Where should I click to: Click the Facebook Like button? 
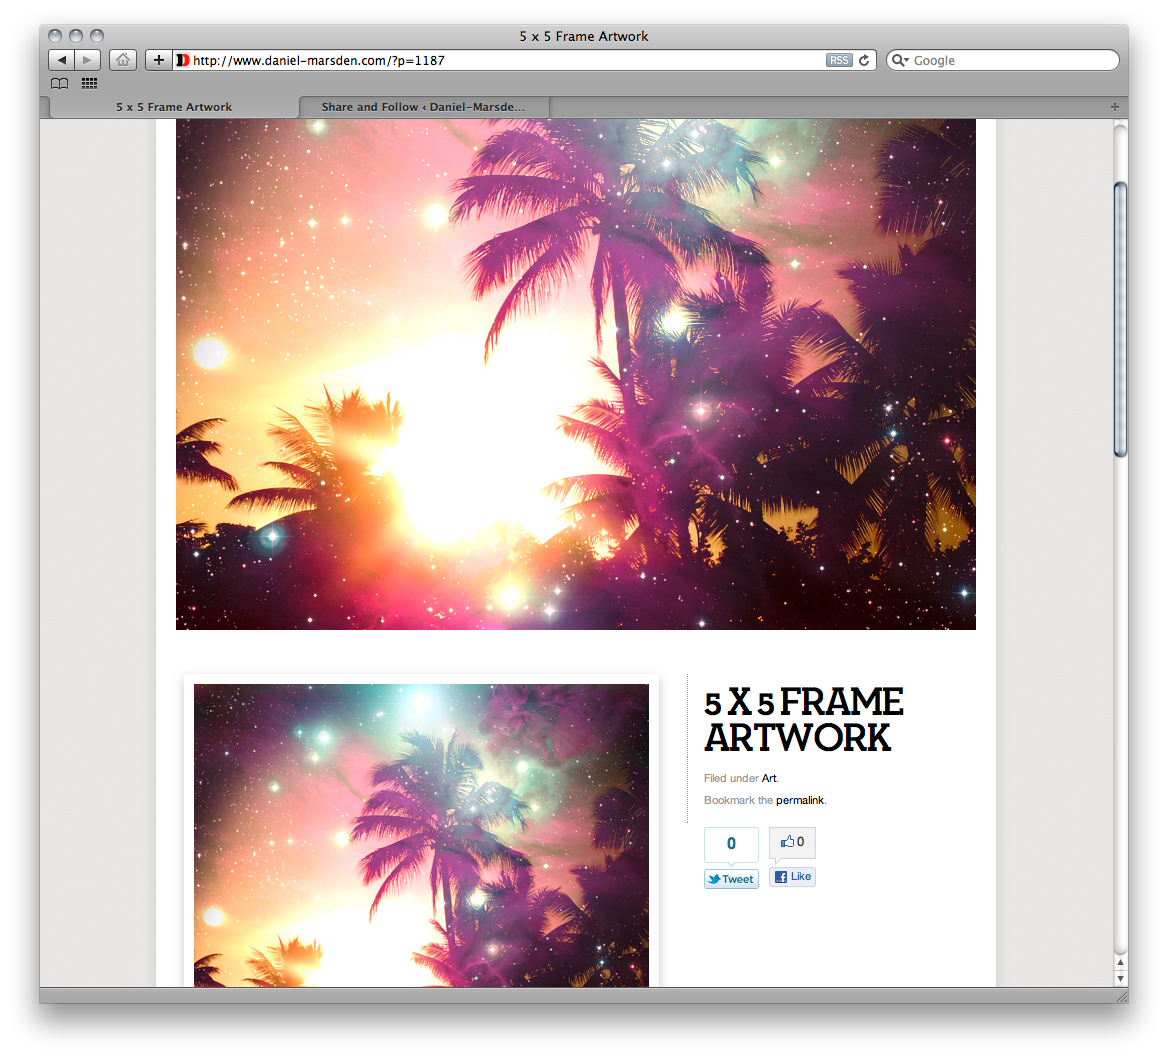point(792,876)
